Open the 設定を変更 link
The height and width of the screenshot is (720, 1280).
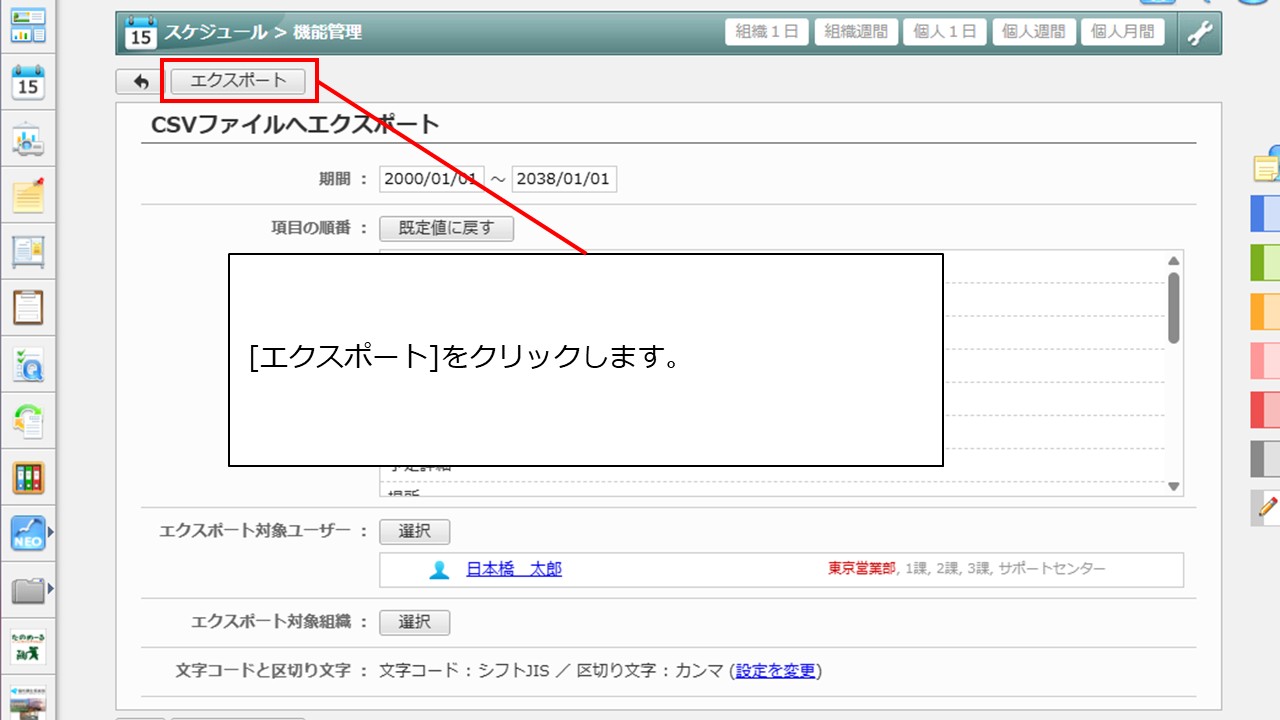point(776,671)
